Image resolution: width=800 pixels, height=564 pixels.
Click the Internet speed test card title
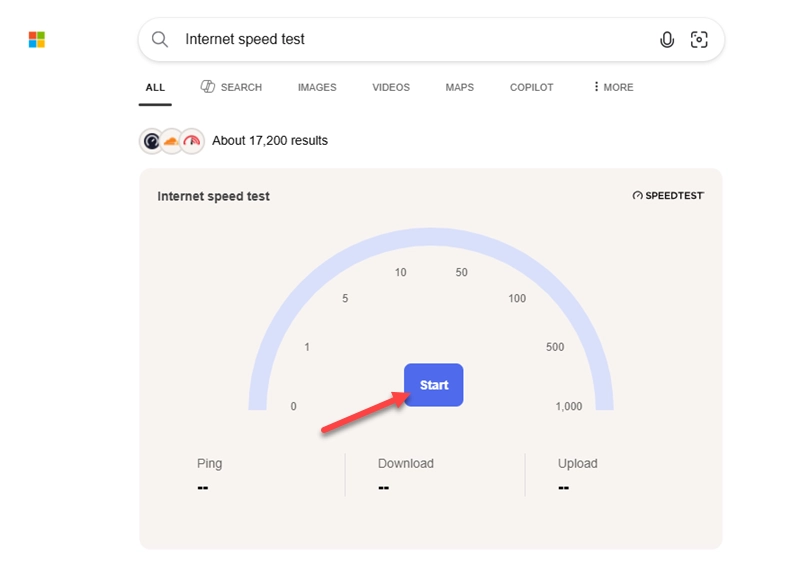tap(213, 197)
